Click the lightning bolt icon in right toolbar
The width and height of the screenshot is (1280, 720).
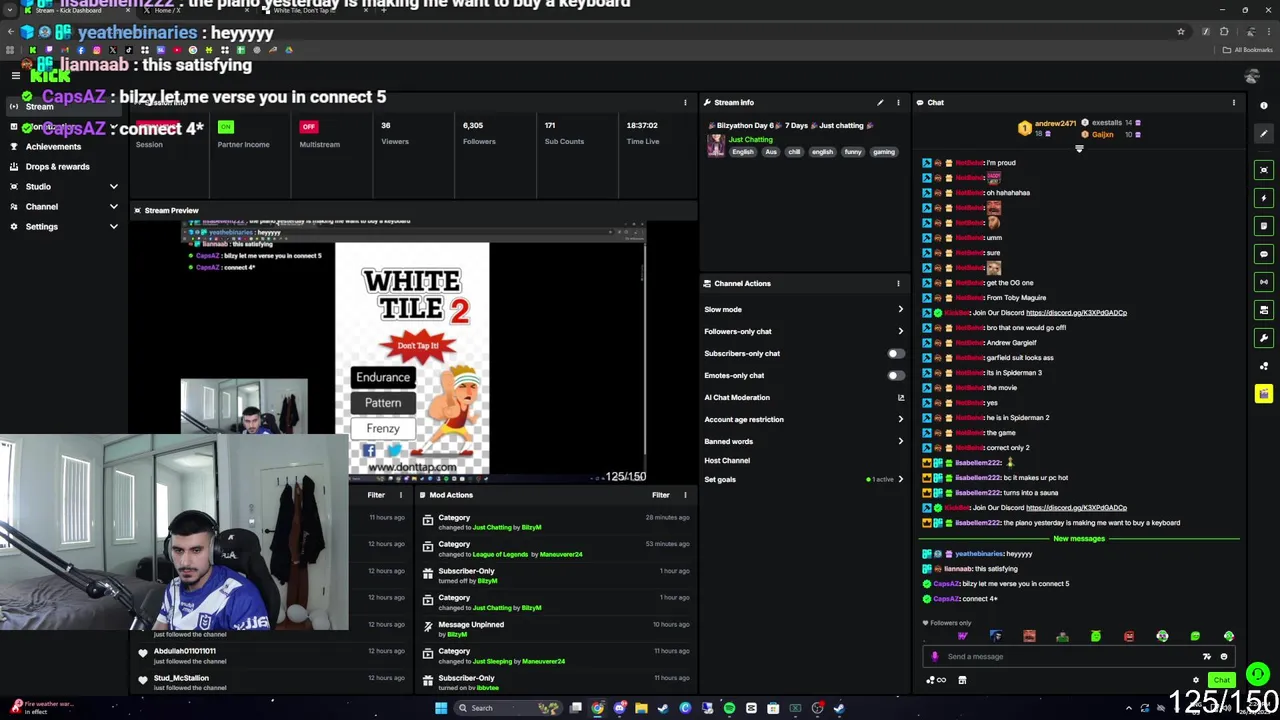click(1264, 198)
